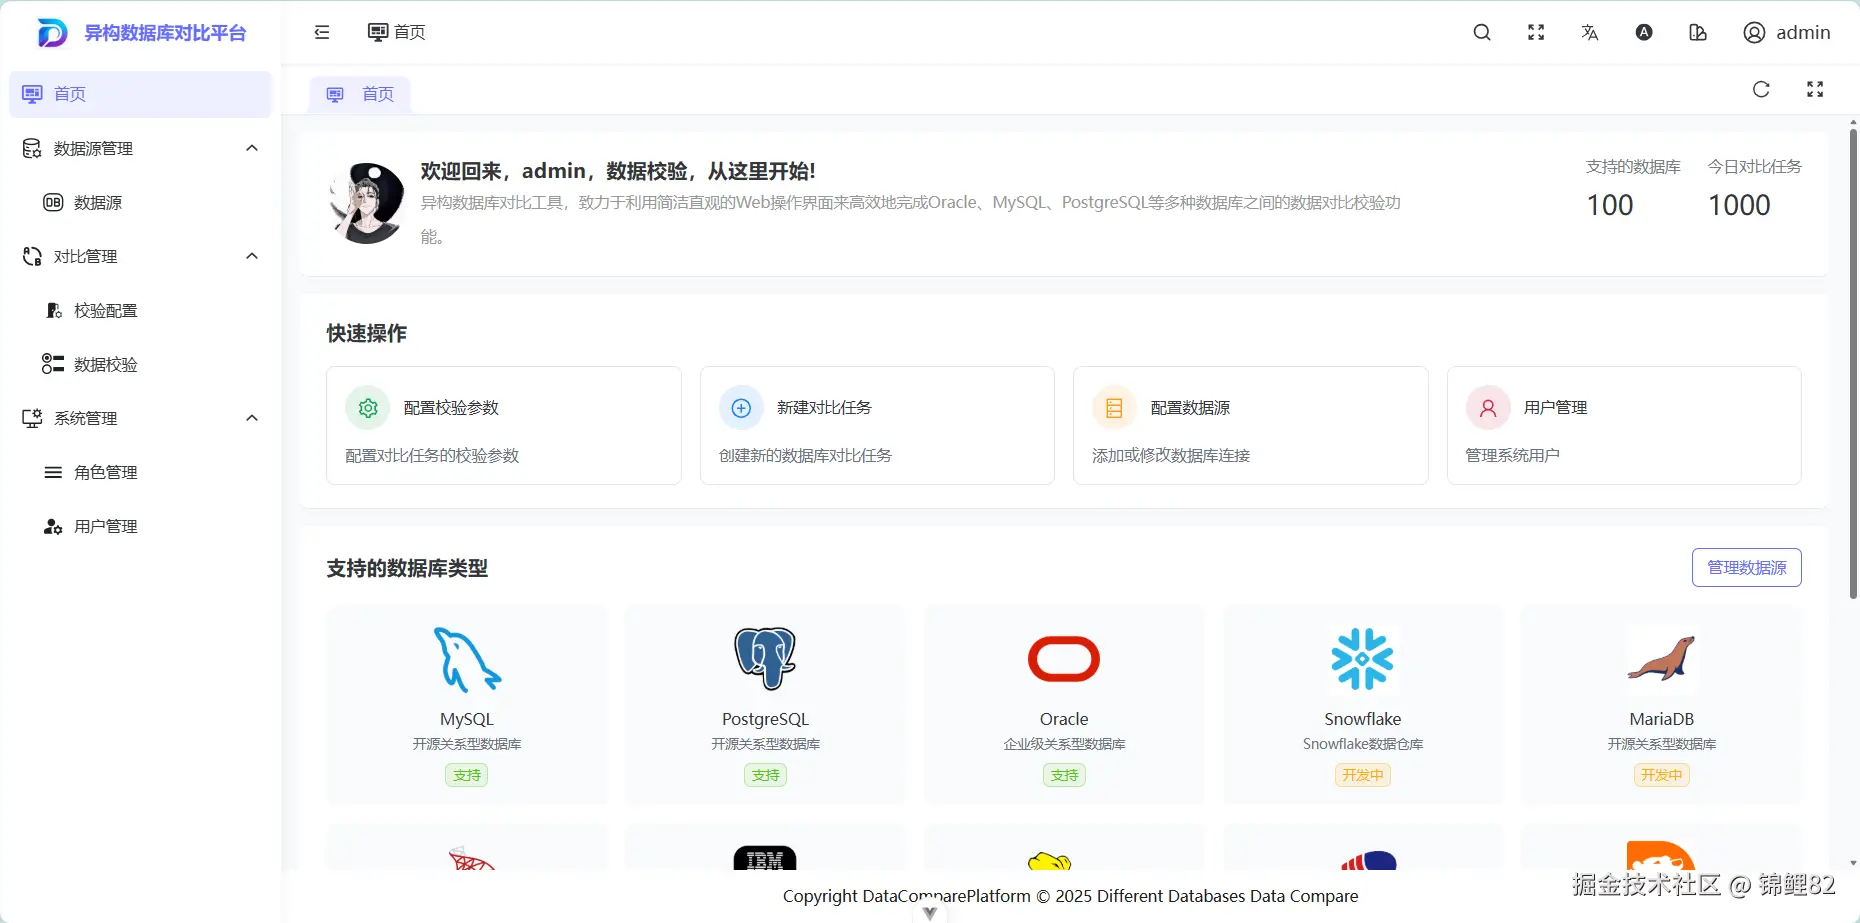The height and width of the screenshot is (923, 1860).
Task: Click the orange database icon for 配置数据源
Action: tap(1114, 408)
